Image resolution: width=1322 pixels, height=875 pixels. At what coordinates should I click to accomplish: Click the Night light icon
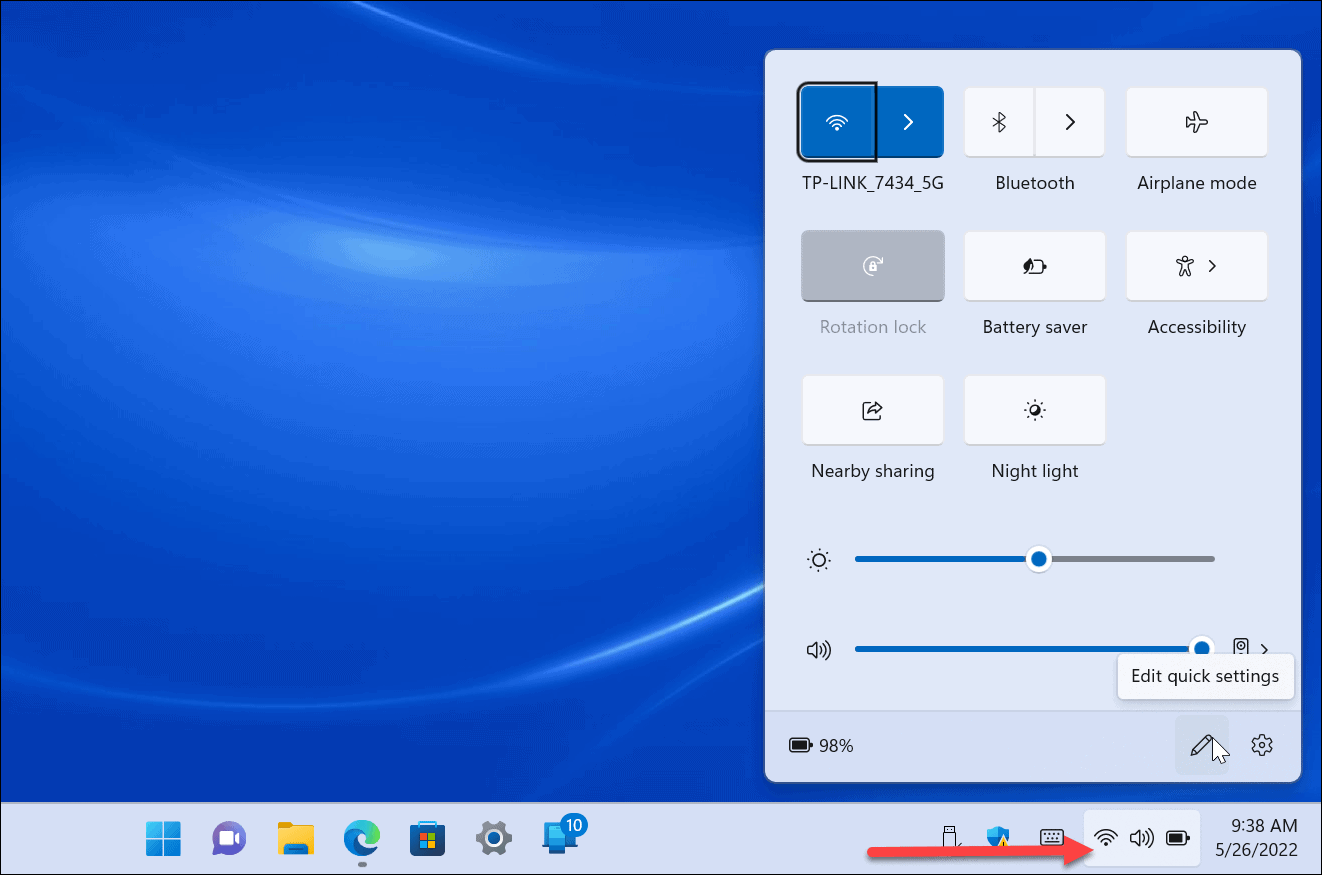(x=1034, y=410)
